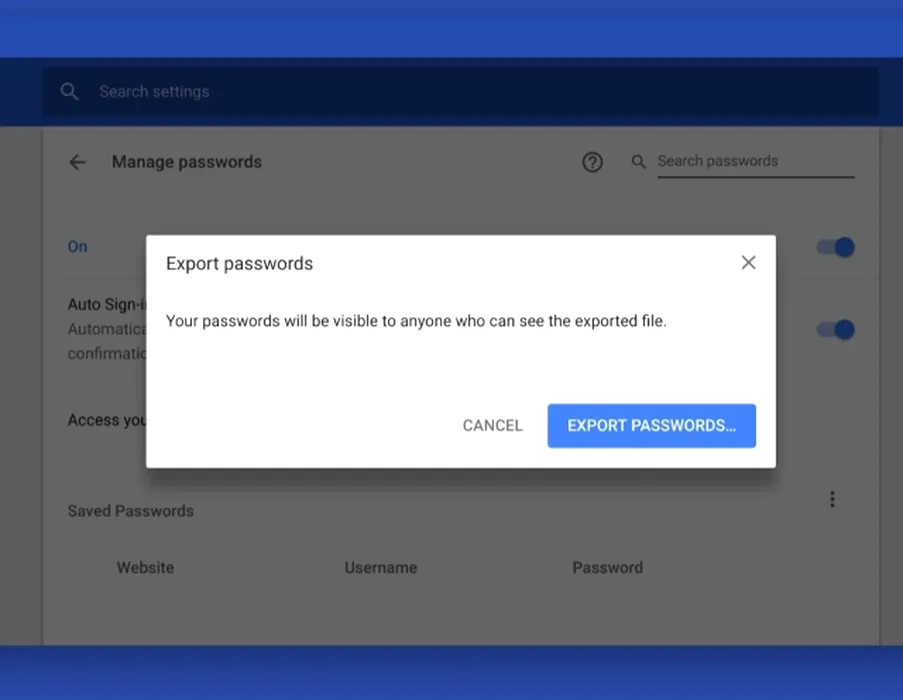Open the help question mark icon

tap(592, 162)
